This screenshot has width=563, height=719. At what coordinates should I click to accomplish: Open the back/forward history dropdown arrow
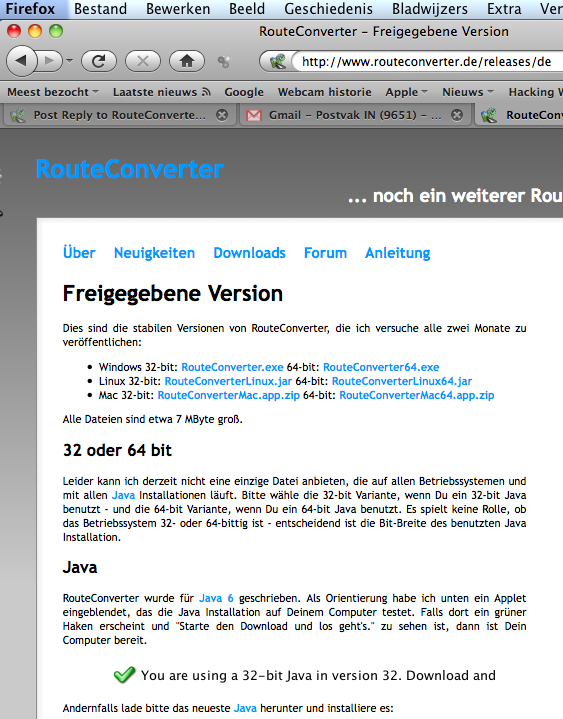click(x=70, y=61)
